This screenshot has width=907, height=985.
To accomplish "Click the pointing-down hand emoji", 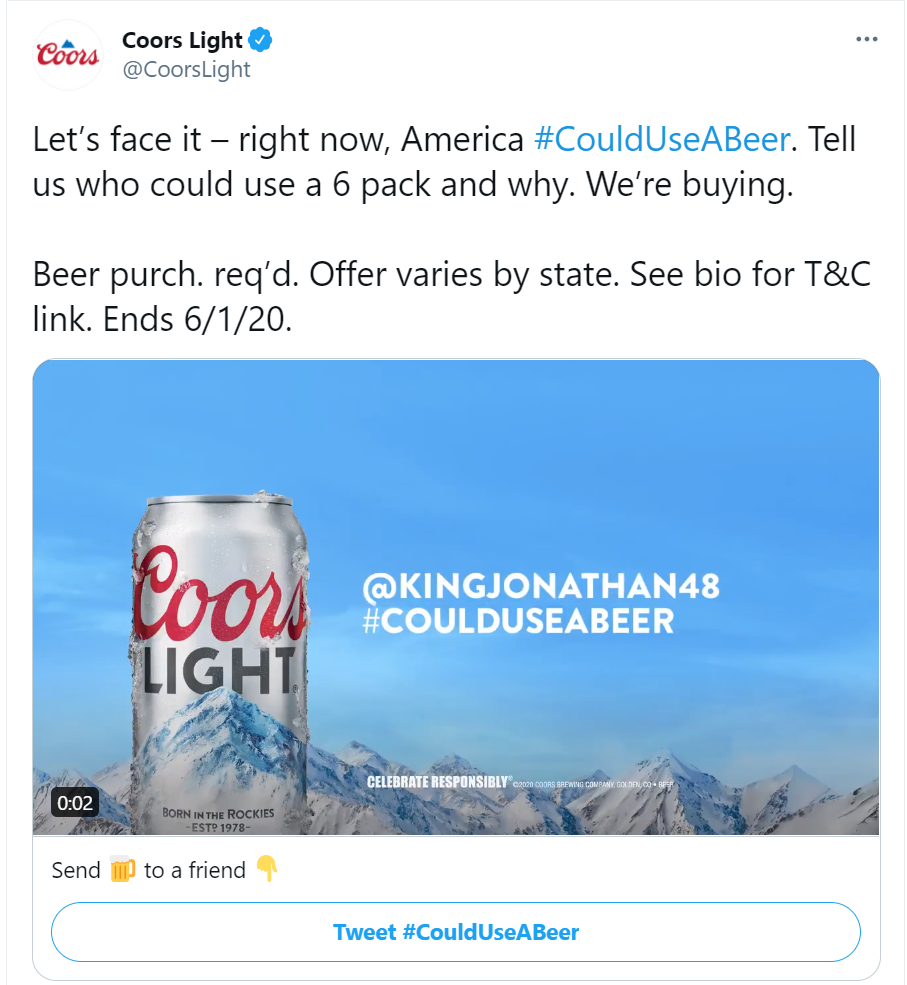I will click(x=266, y=869).
